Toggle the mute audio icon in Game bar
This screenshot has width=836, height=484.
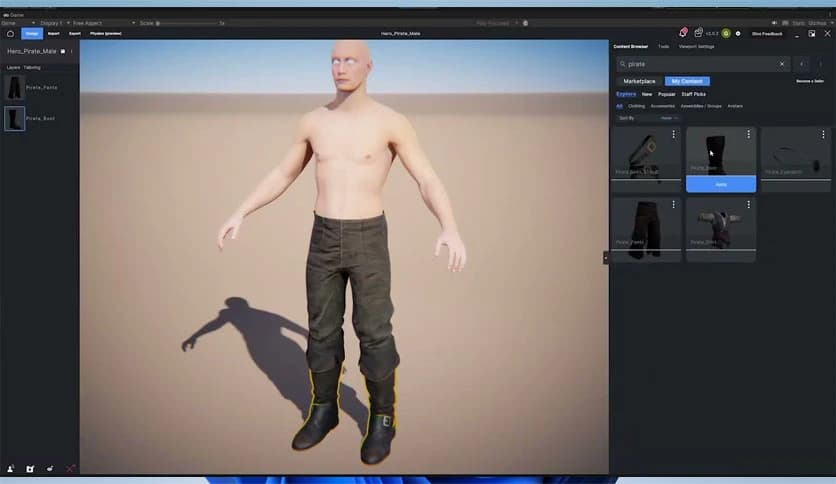pyautogui.click(x=774, y=23)
